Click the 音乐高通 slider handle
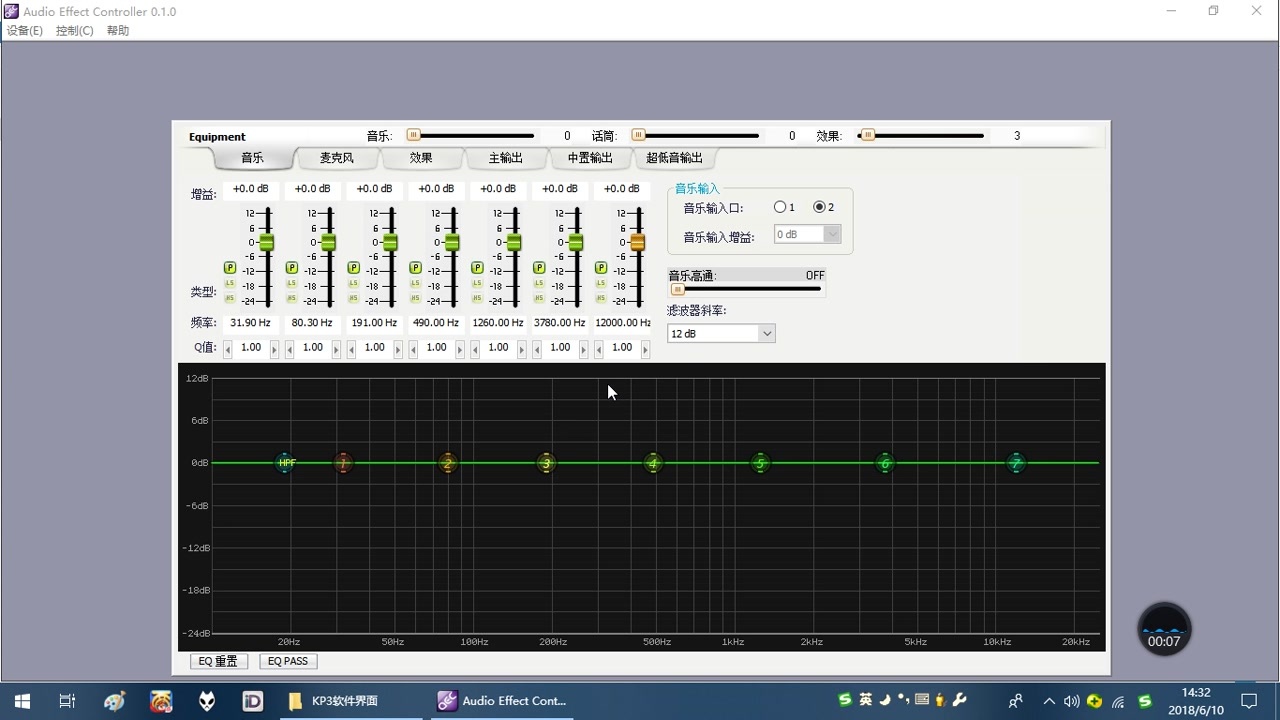Screen dimensions: 1280x720 (677, 289)
